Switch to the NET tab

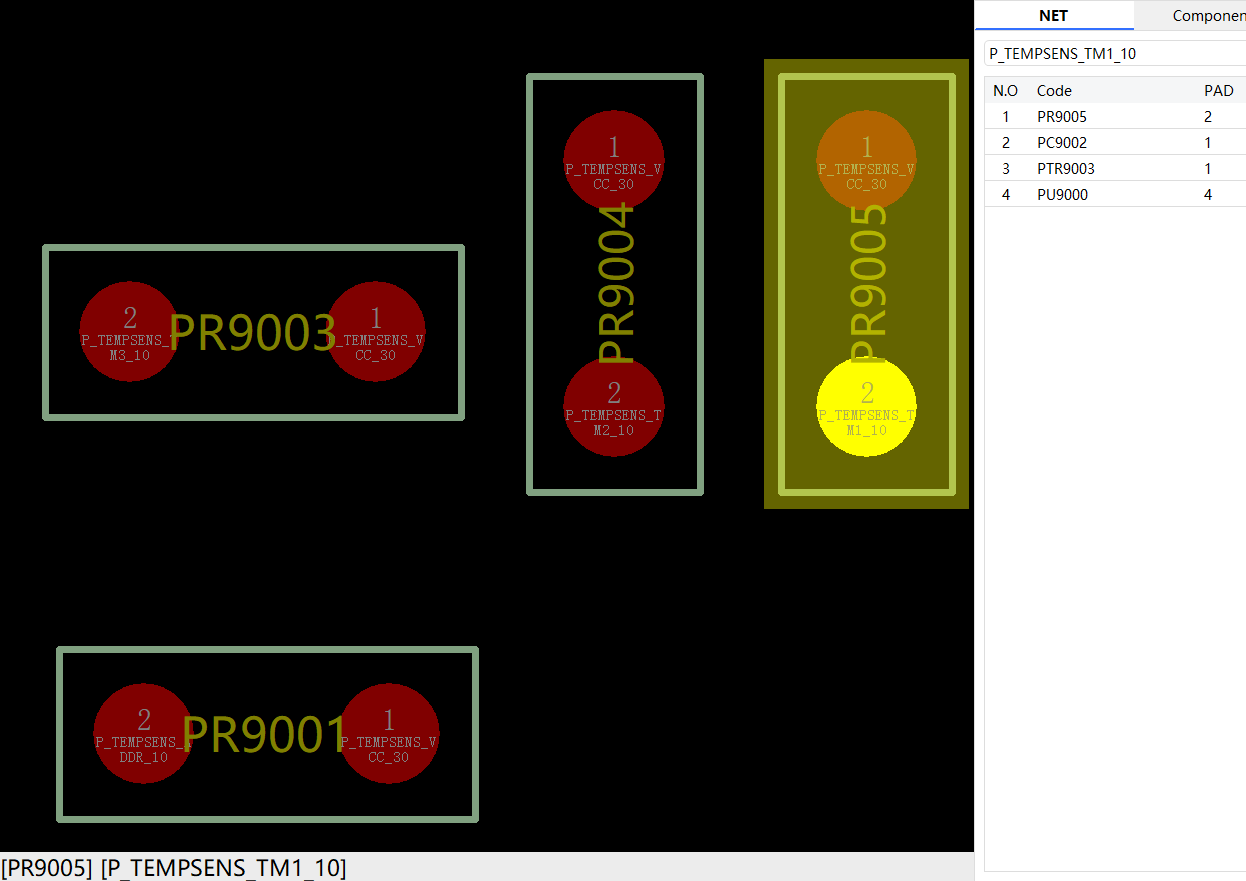click(1054, 15)
